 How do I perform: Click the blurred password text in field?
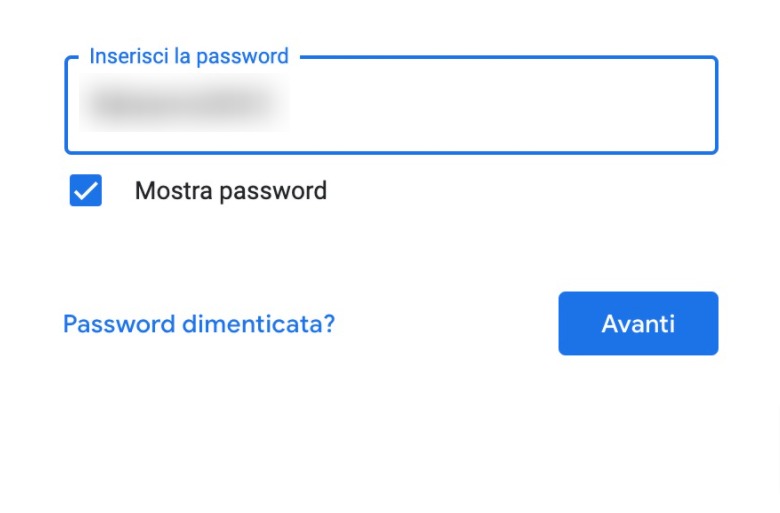click(184, 103)
